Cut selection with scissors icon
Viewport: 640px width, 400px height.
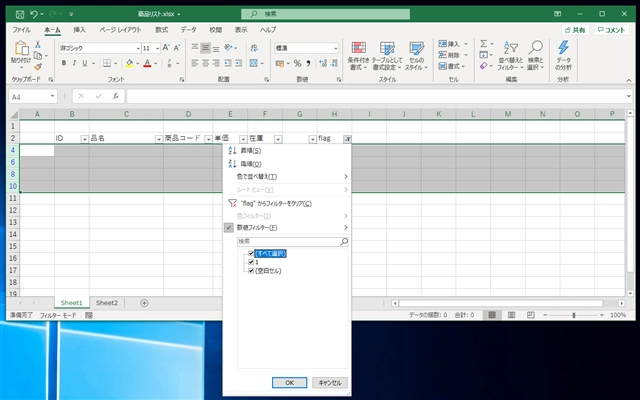coord(38,44)
